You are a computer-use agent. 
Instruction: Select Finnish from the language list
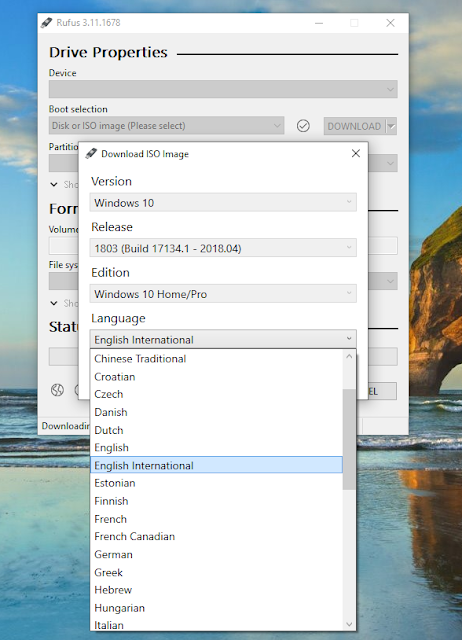216,501
